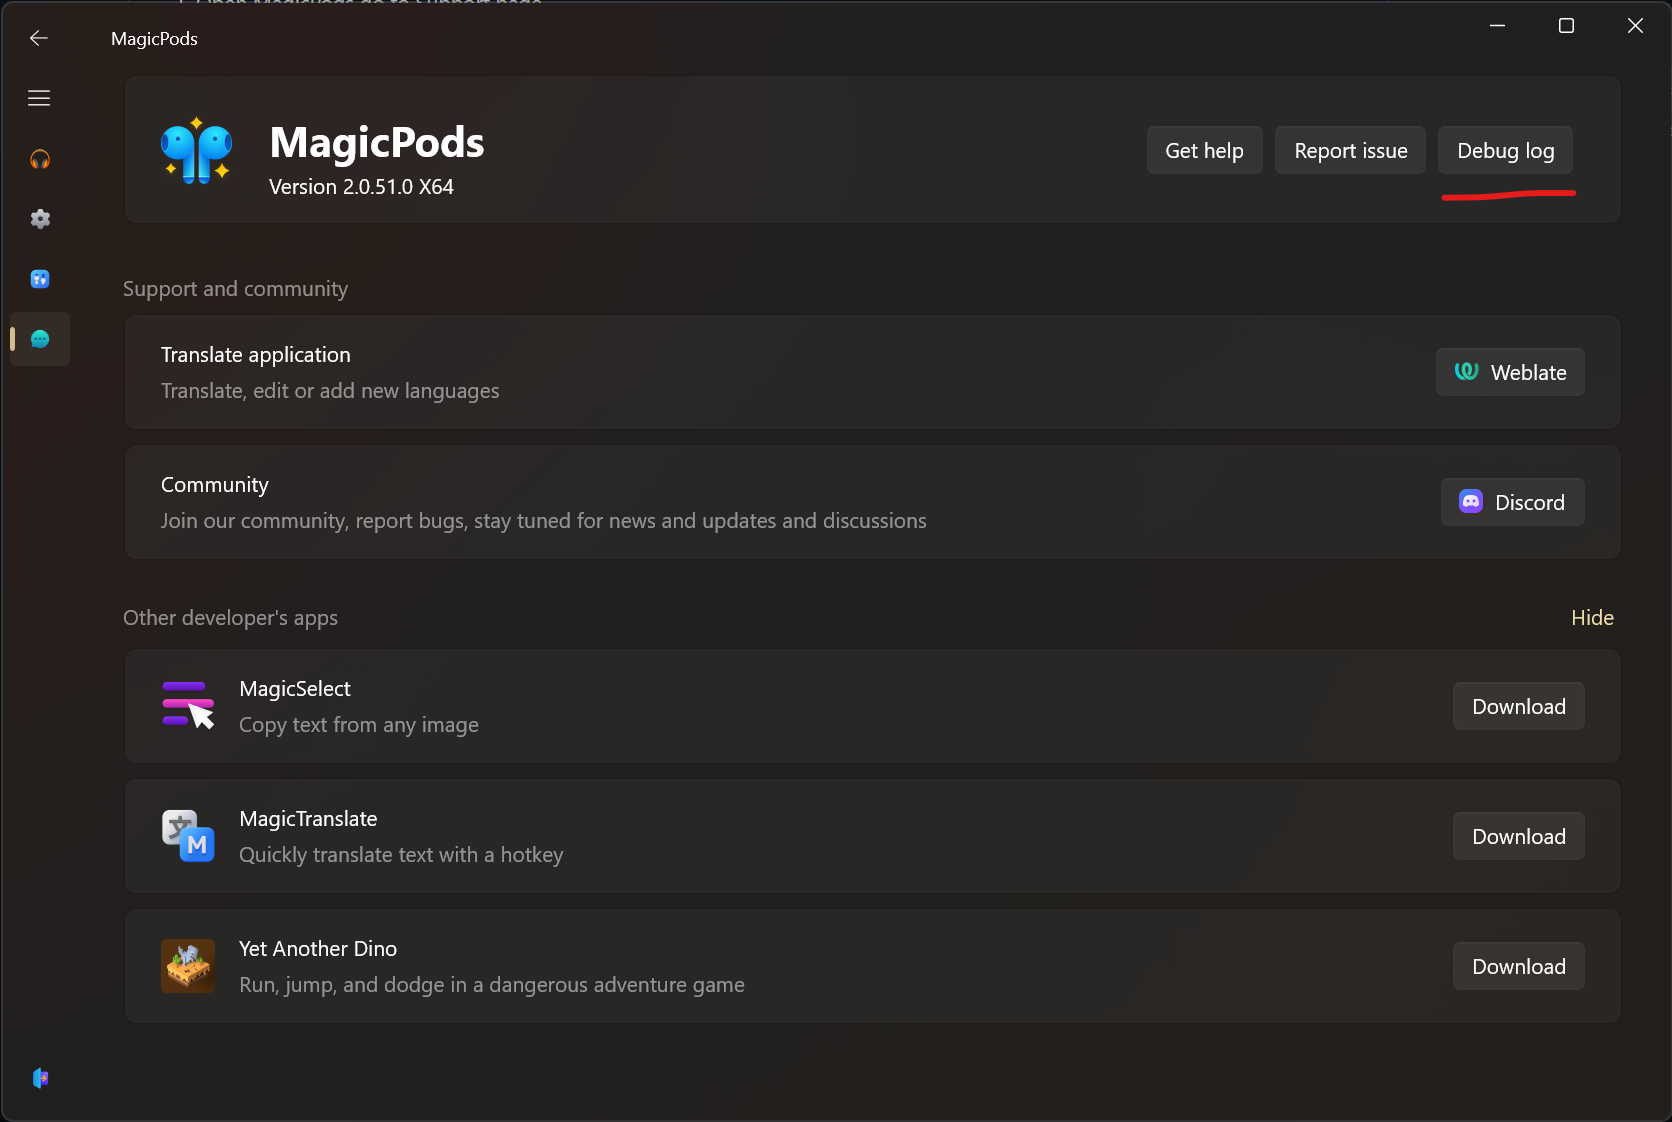Screen dimensions: 1672x1122
Task: Open the Debug log
Action: point(1504,150)
